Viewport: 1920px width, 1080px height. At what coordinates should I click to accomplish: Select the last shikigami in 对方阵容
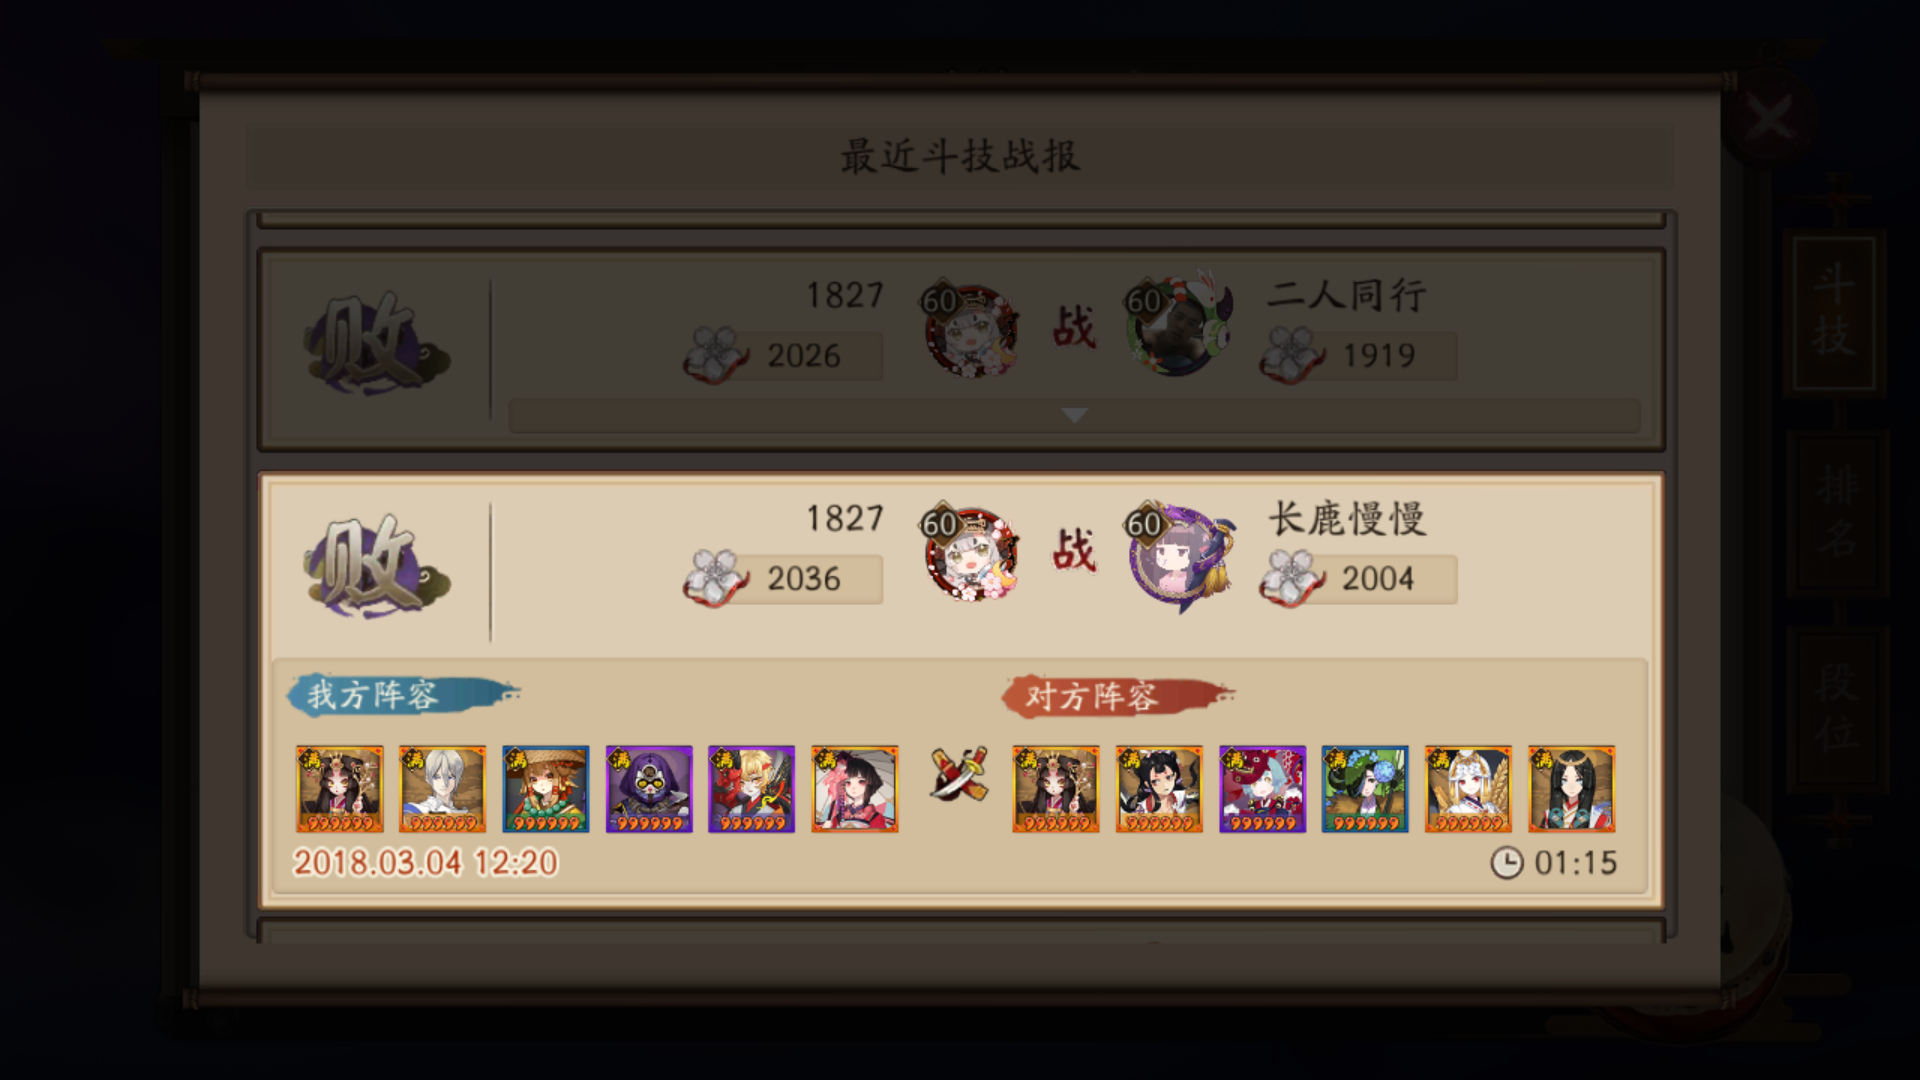[1571, 789]
